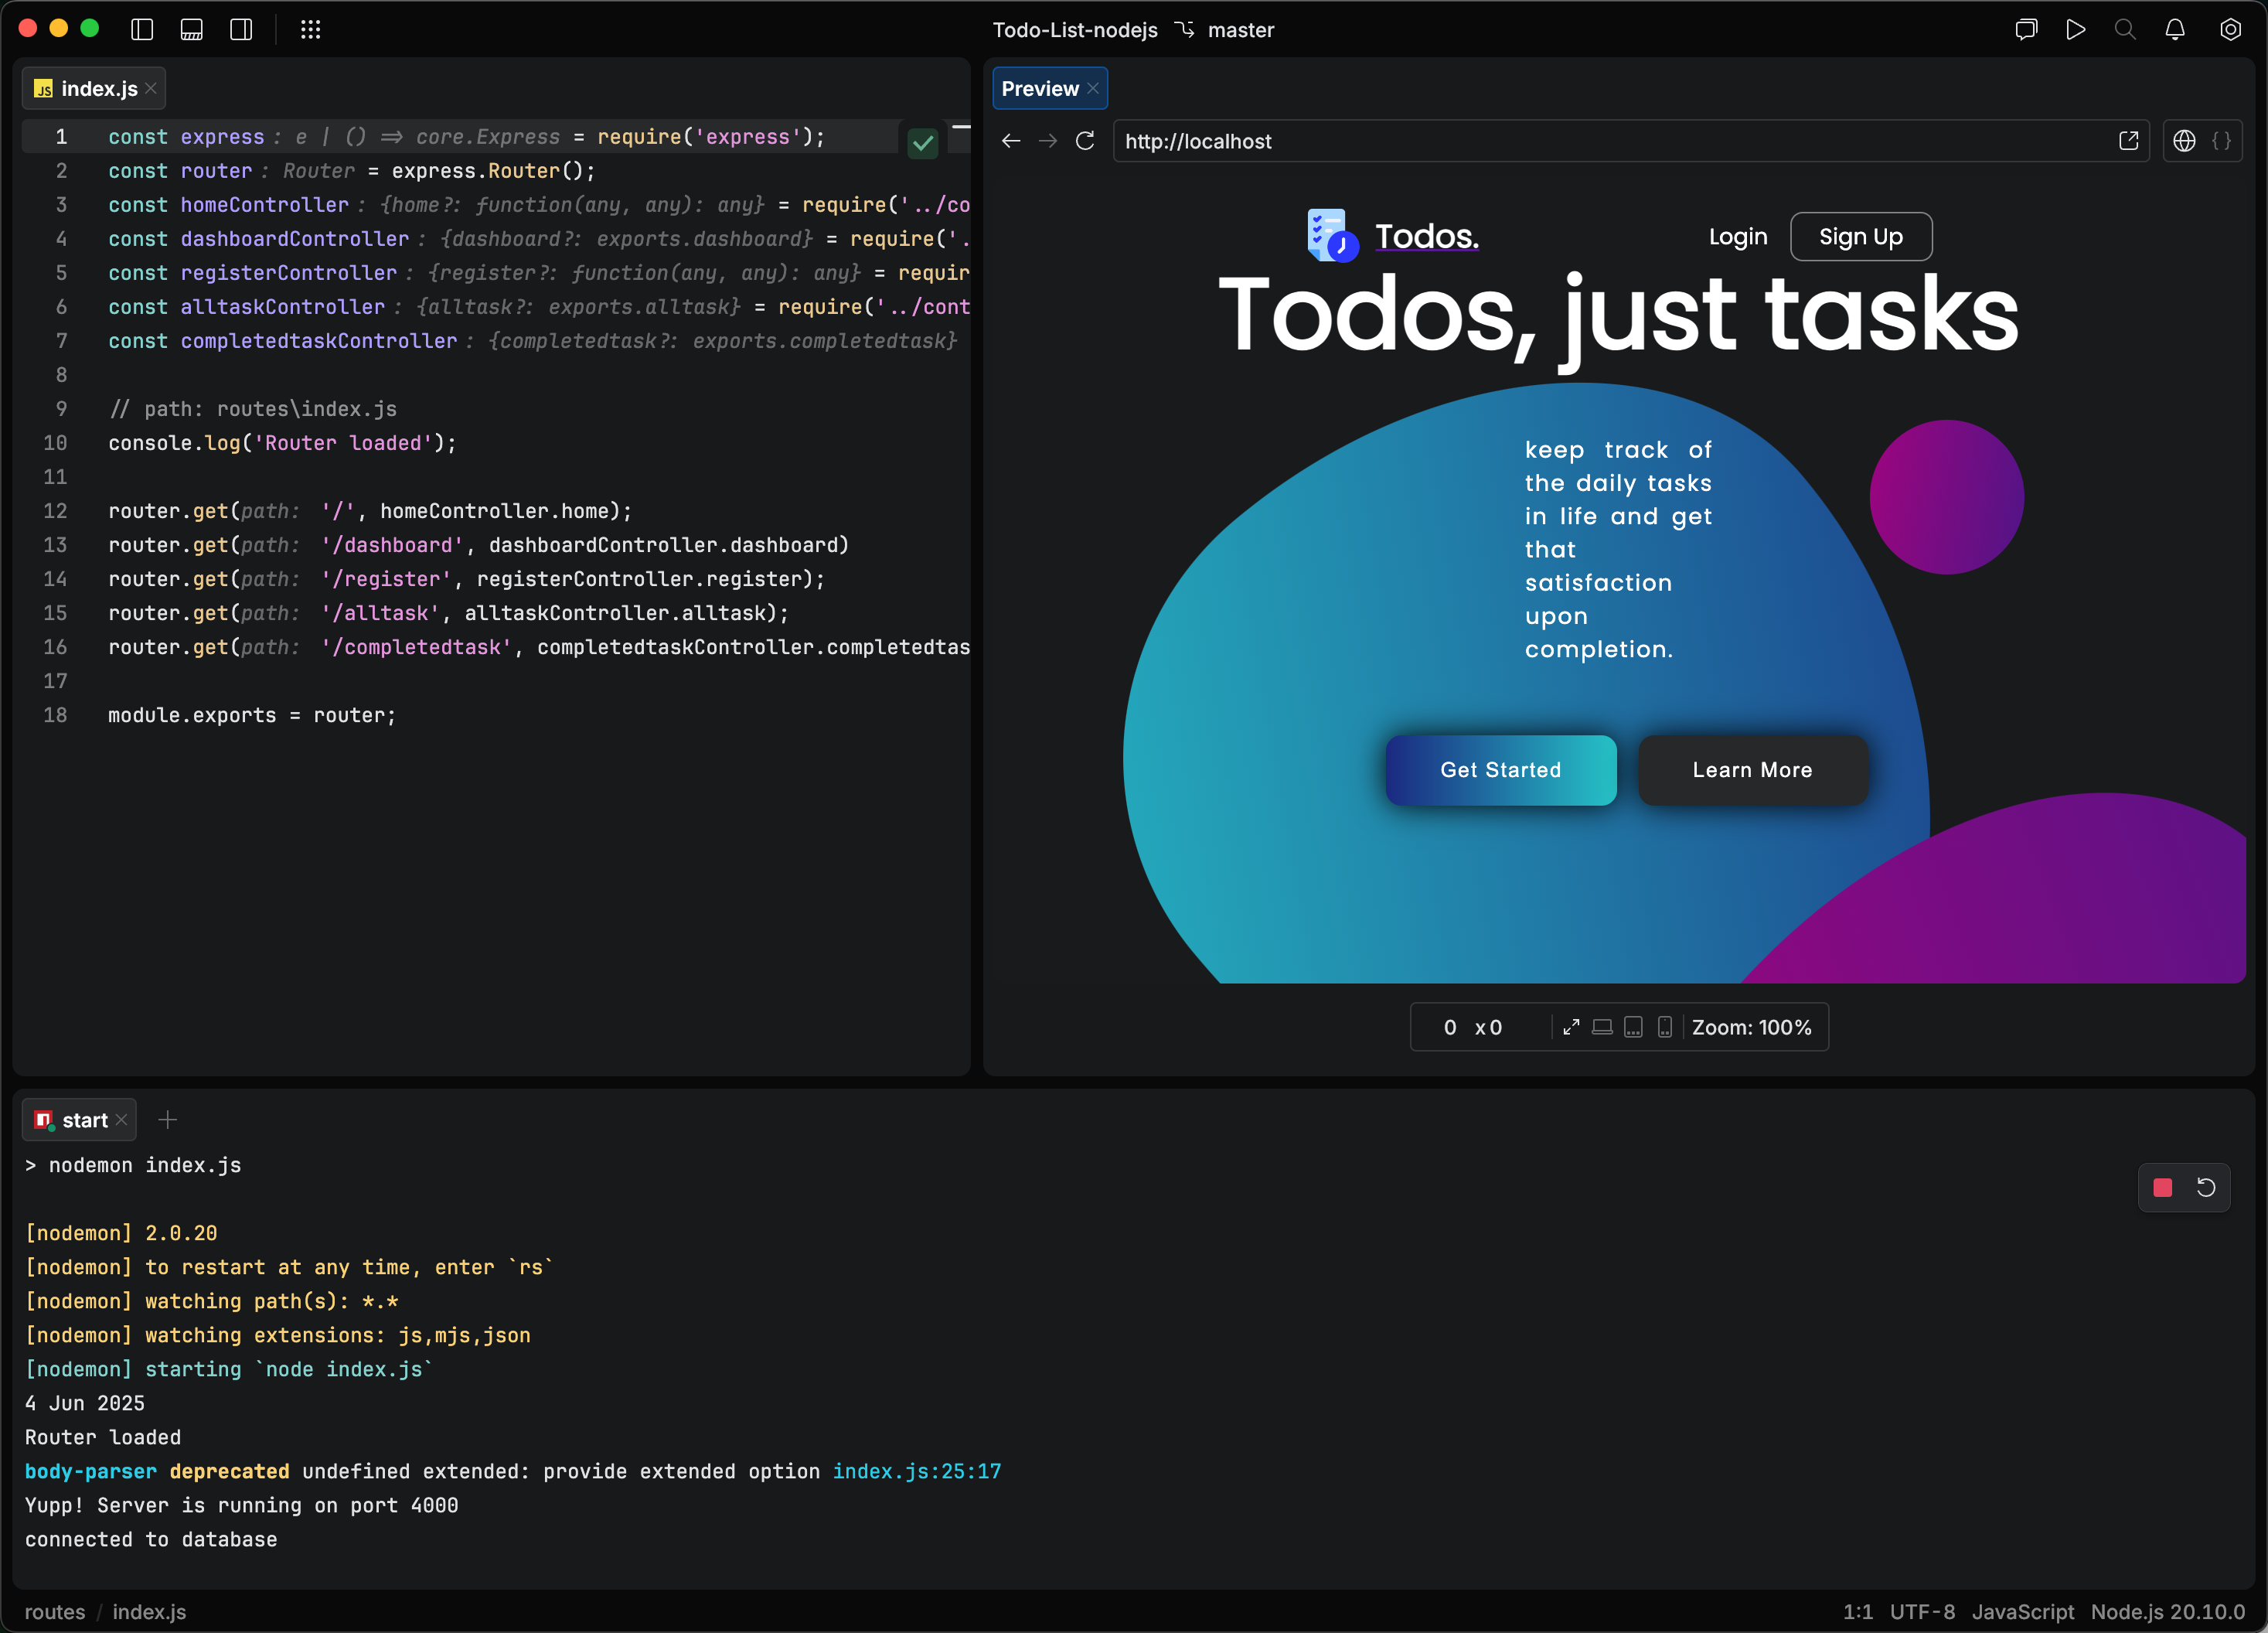Click the Get Started button
The width and height of the screenshot is (2268, 1633).
1500,770
